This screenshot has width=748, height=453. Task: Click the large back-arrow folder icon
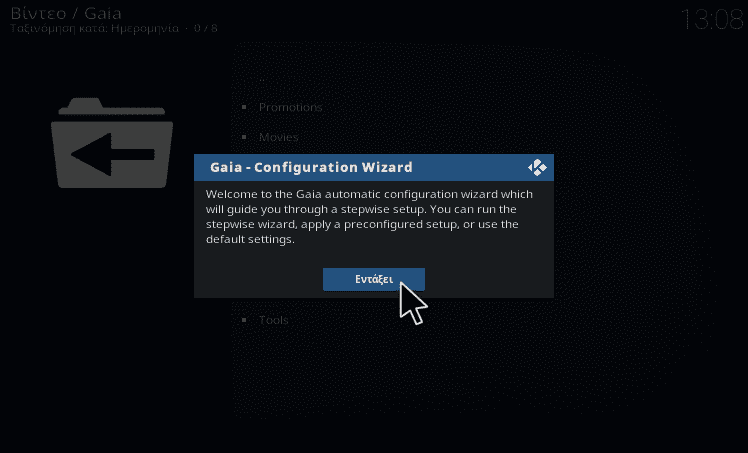click(x=112, y=143)
